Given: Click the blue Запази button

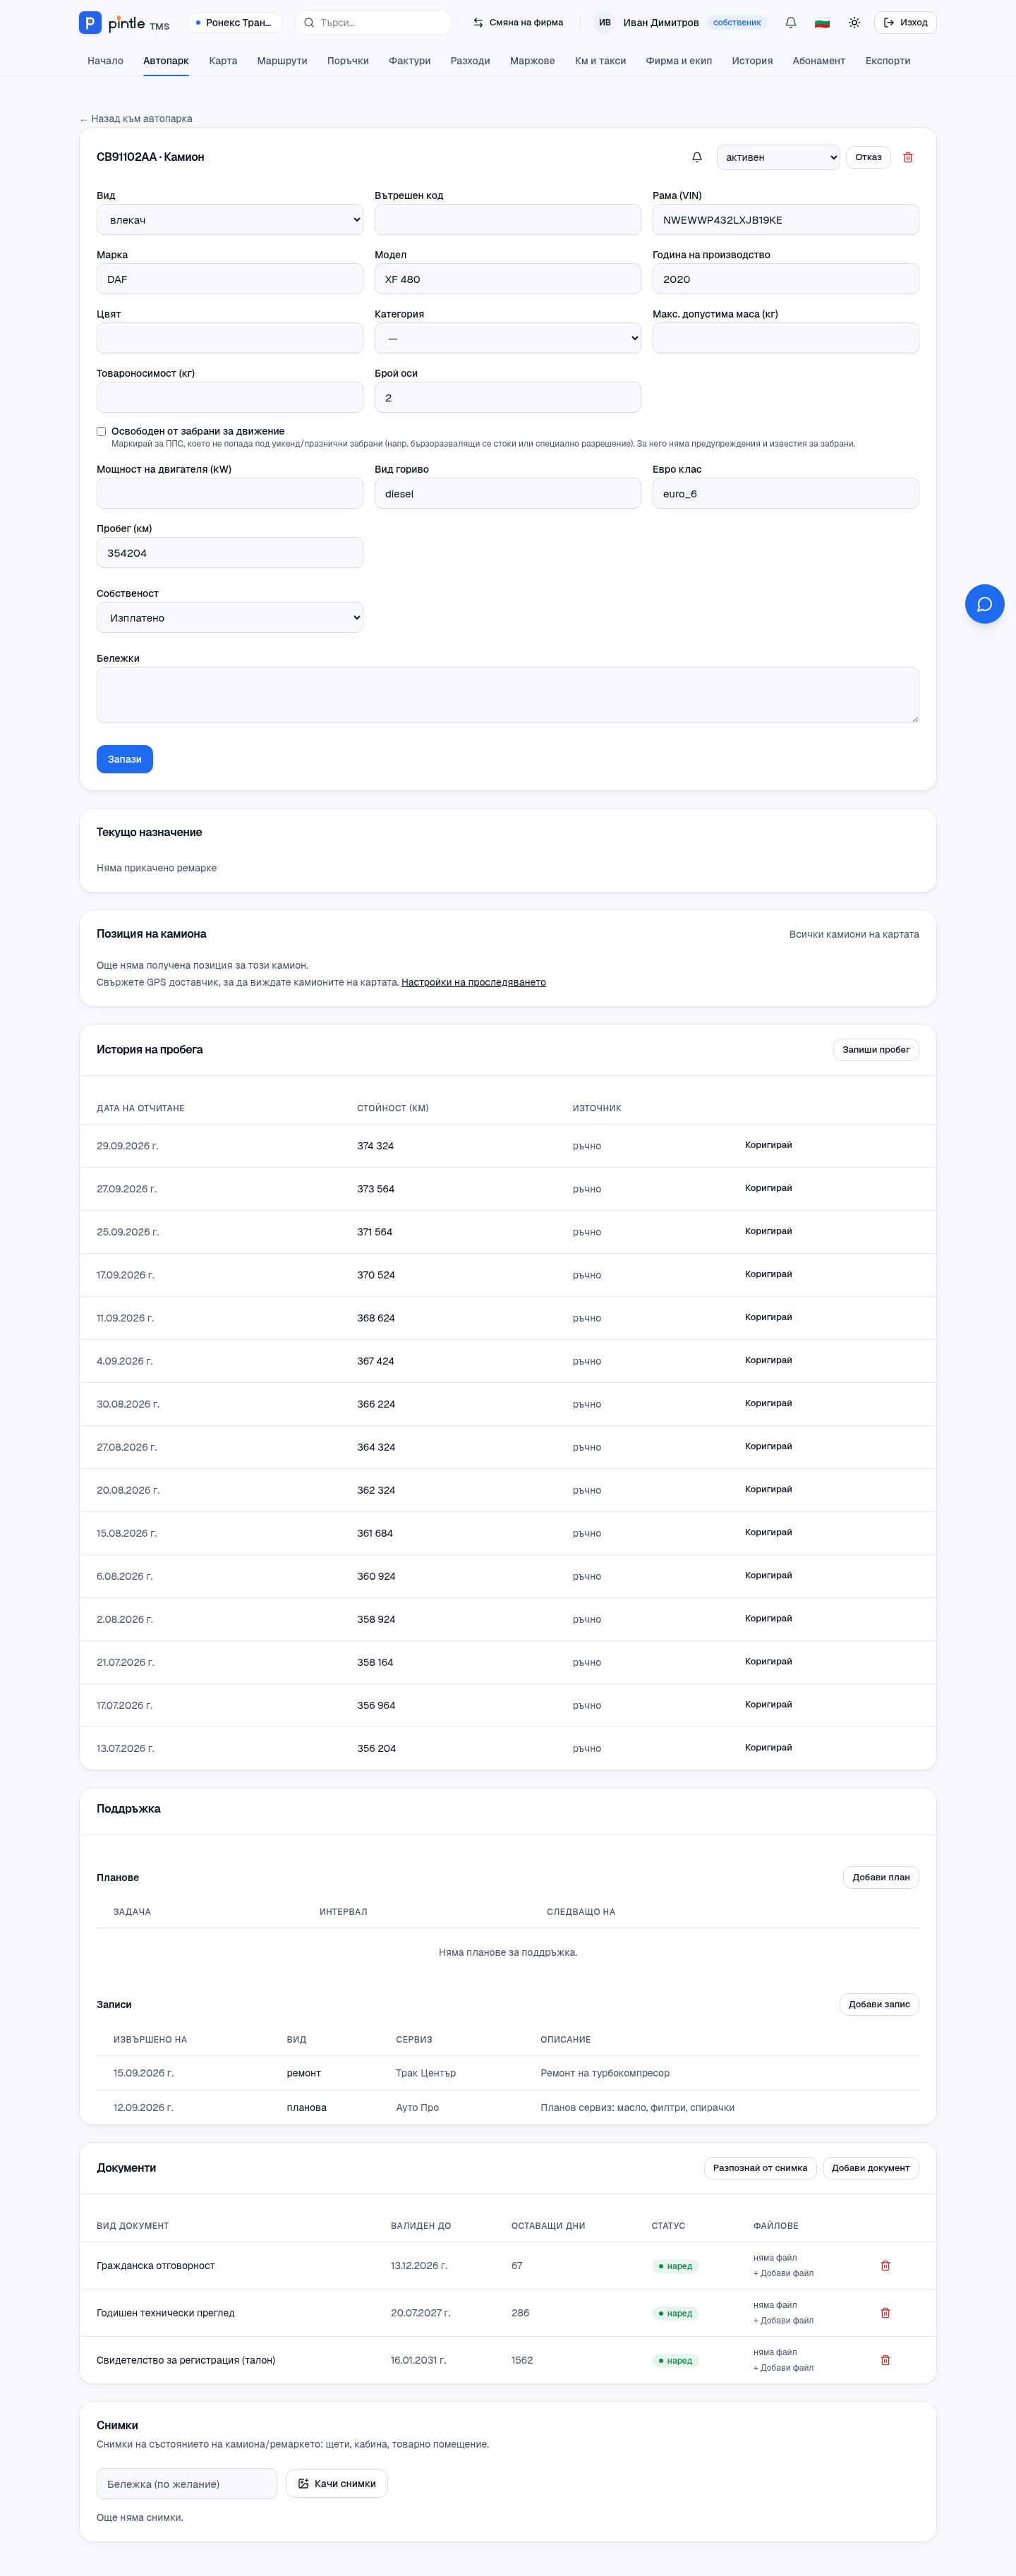Looking at the screenshot, I should 125,759.
